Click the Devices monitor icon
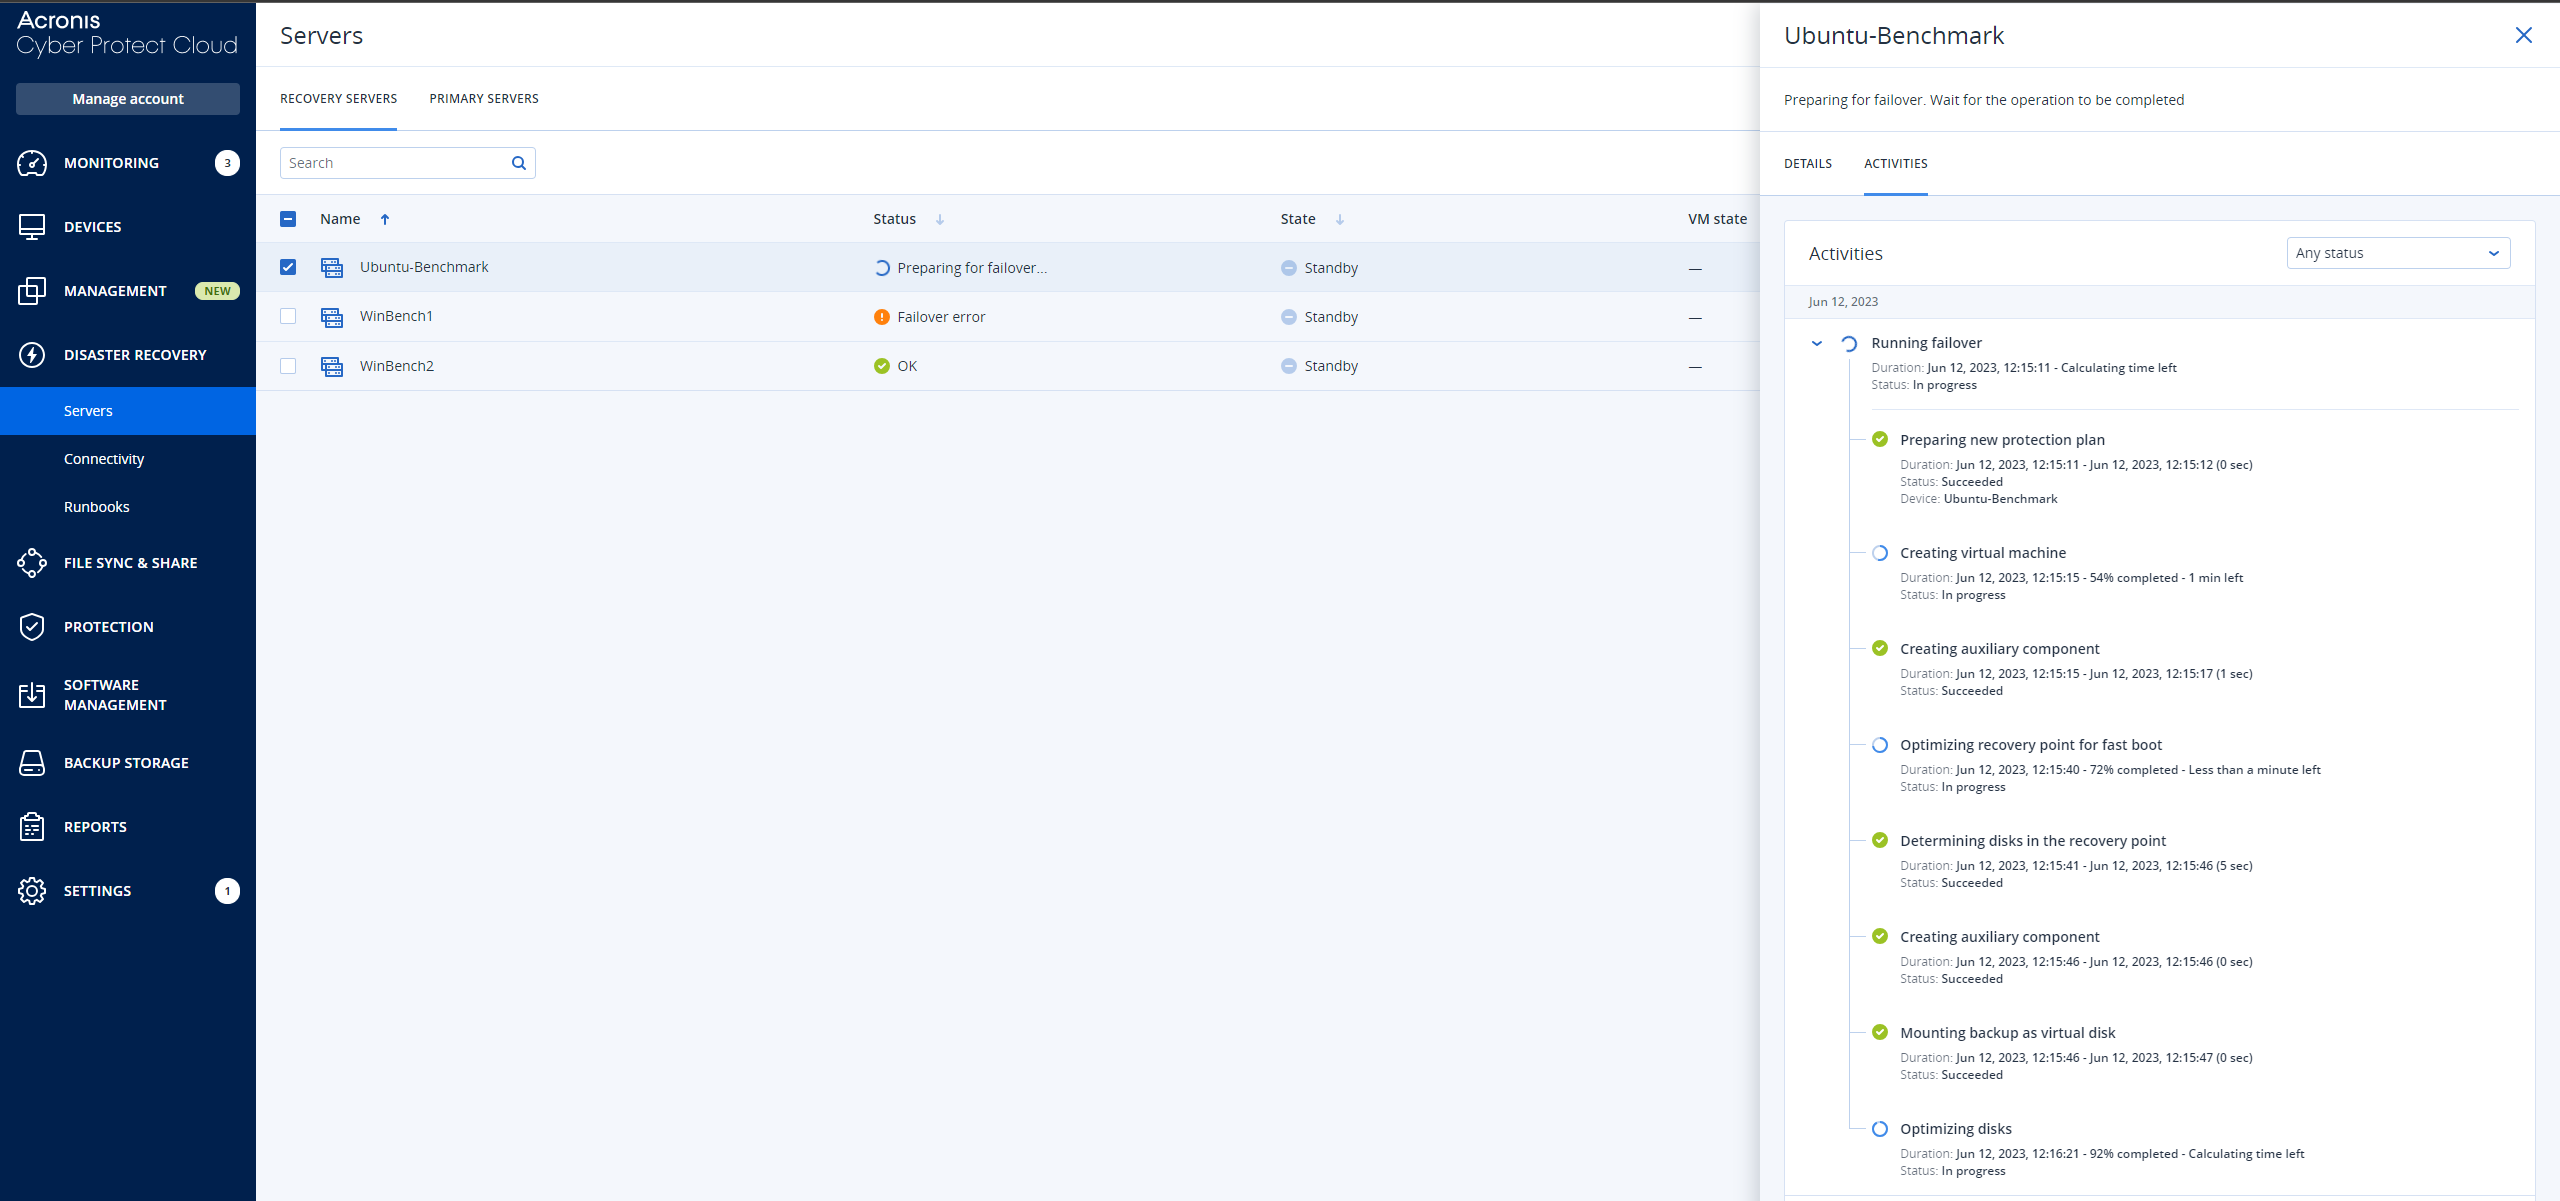This screenshot has width=2560, height=1201. pyautogui.click(x=32, y=227)
